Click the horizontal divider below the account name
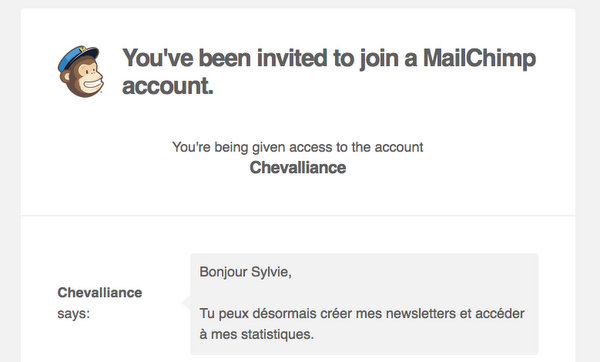 (x=298, y=215)
